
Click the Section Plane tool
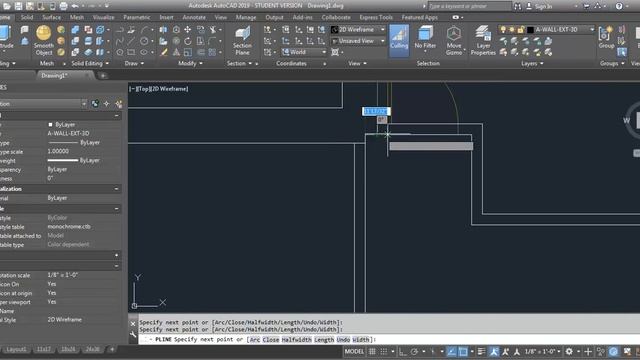[242, 40]
